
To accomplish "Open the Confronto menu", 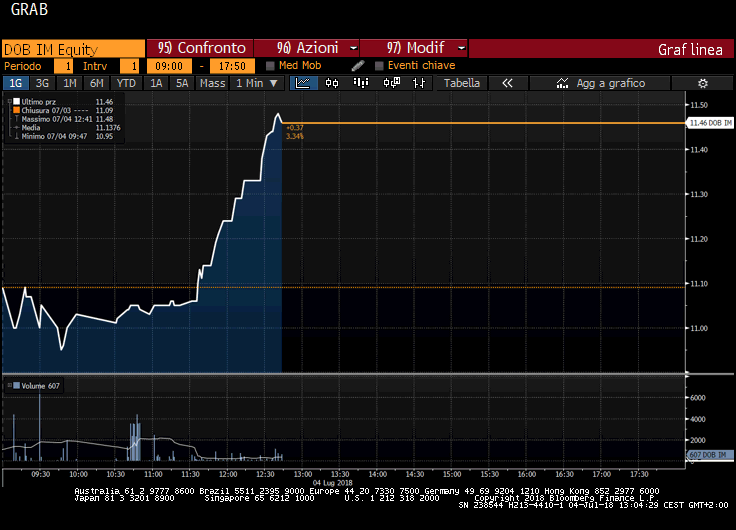I will 200,48.
